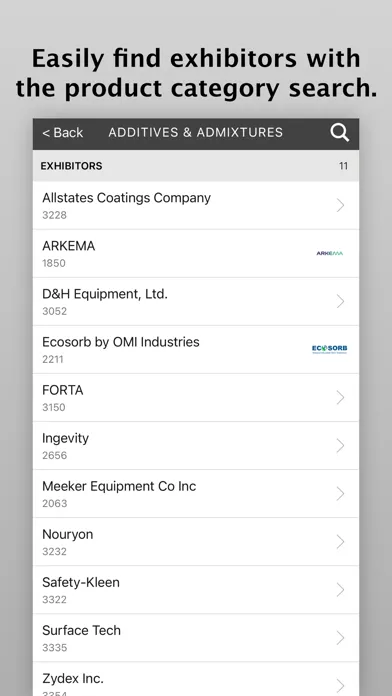Open the search magnifier icon
This screenshot has height=696, width=392.
(340, 133)
